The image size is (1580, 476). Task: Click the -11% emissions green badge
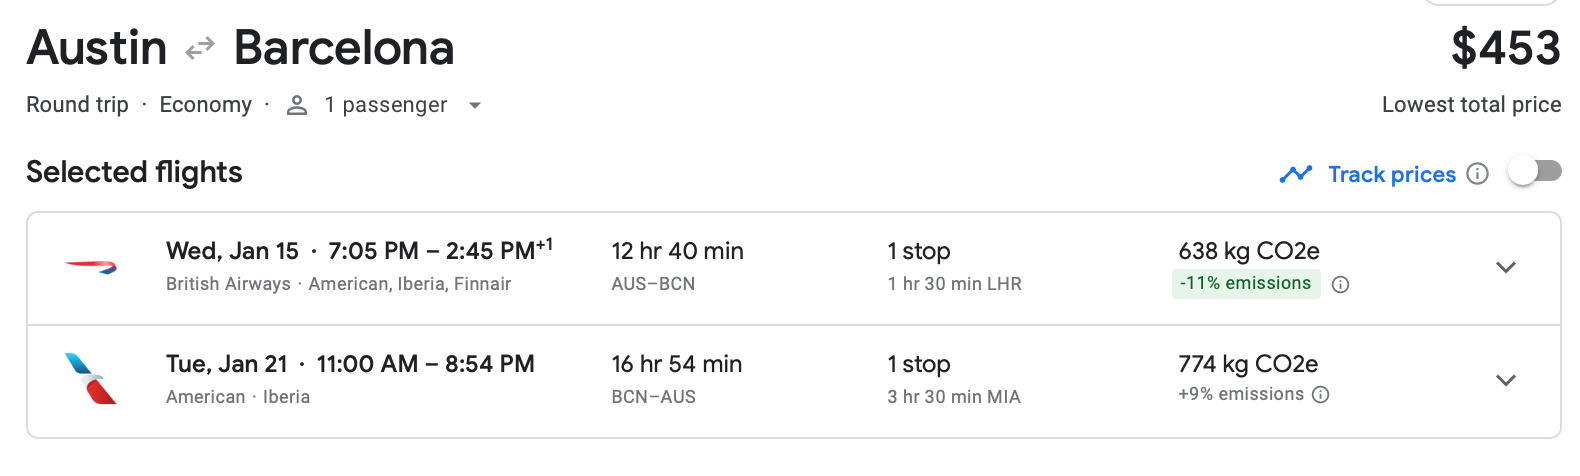click(x=1245, y=283)
